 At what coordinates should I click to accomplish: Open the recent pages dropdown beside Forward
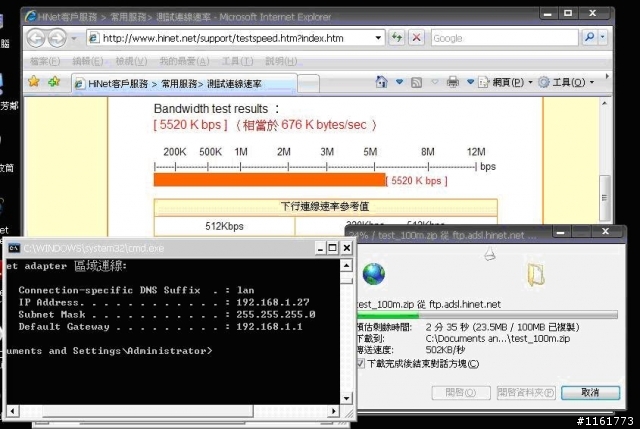point(74,38)
